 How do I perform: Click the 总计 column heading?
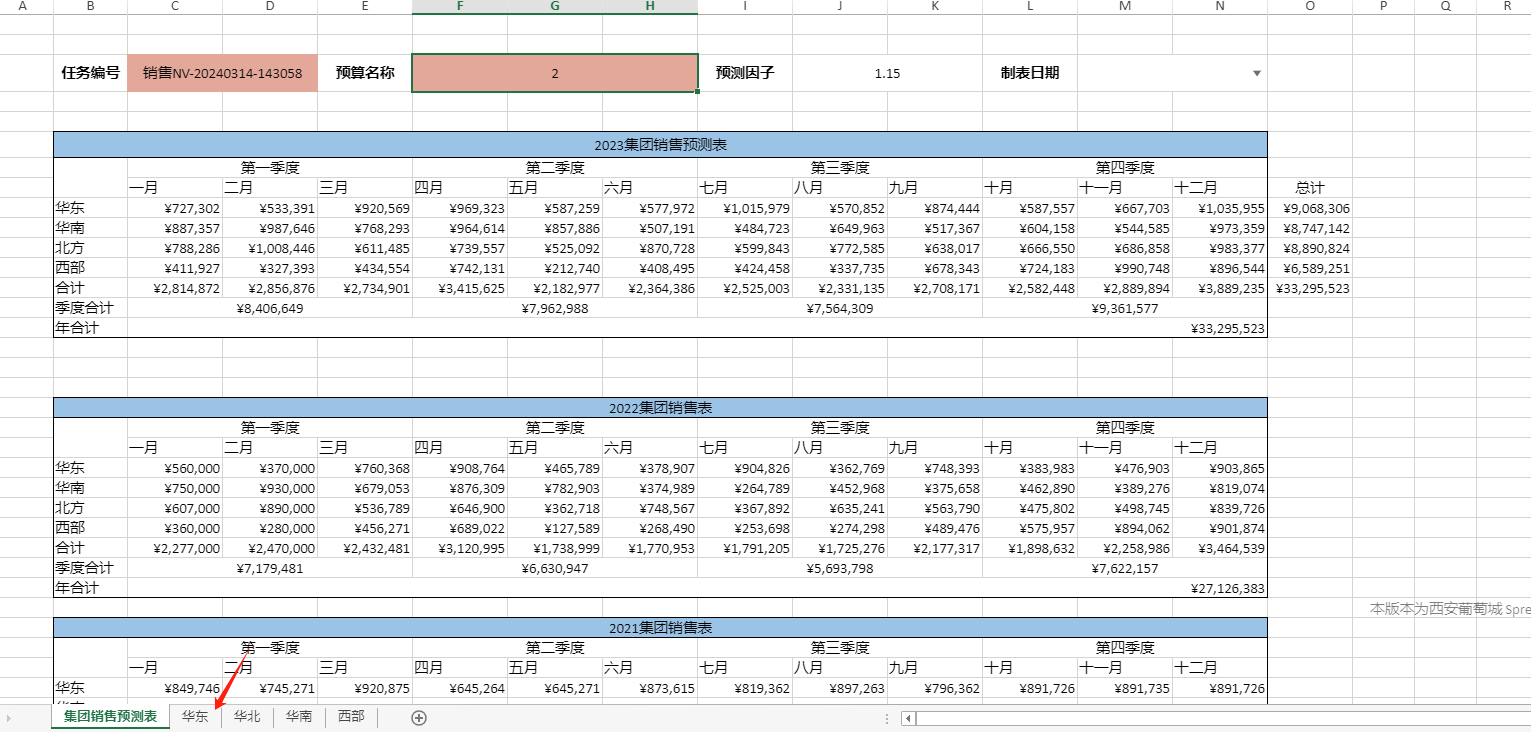click(1310, 188)
